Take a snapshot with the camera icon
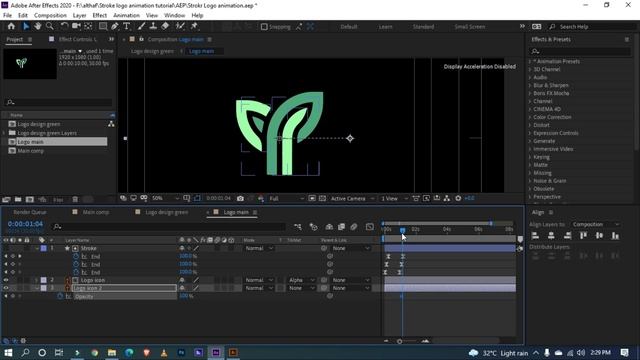 point(240,198)
